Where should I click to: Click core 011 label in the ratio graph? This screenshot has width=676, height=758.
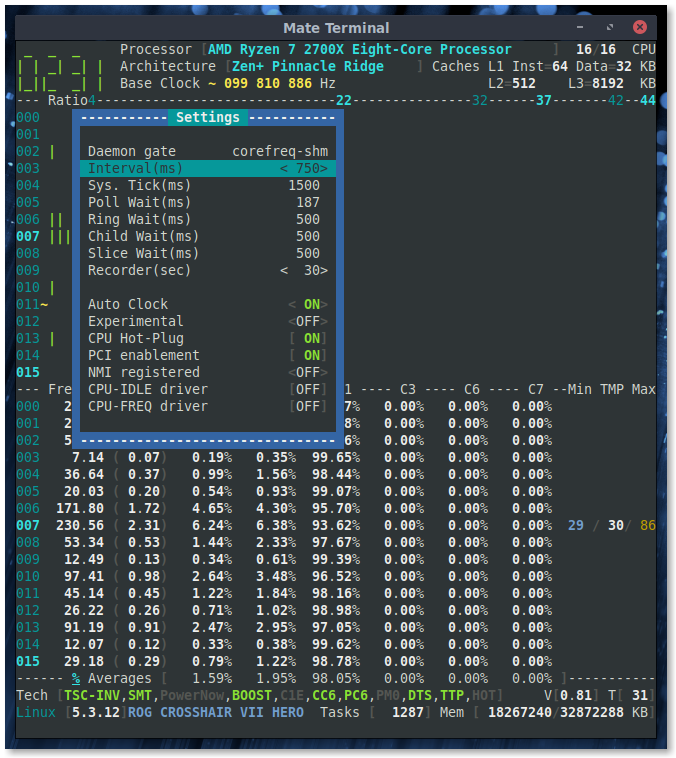point(28,304)
